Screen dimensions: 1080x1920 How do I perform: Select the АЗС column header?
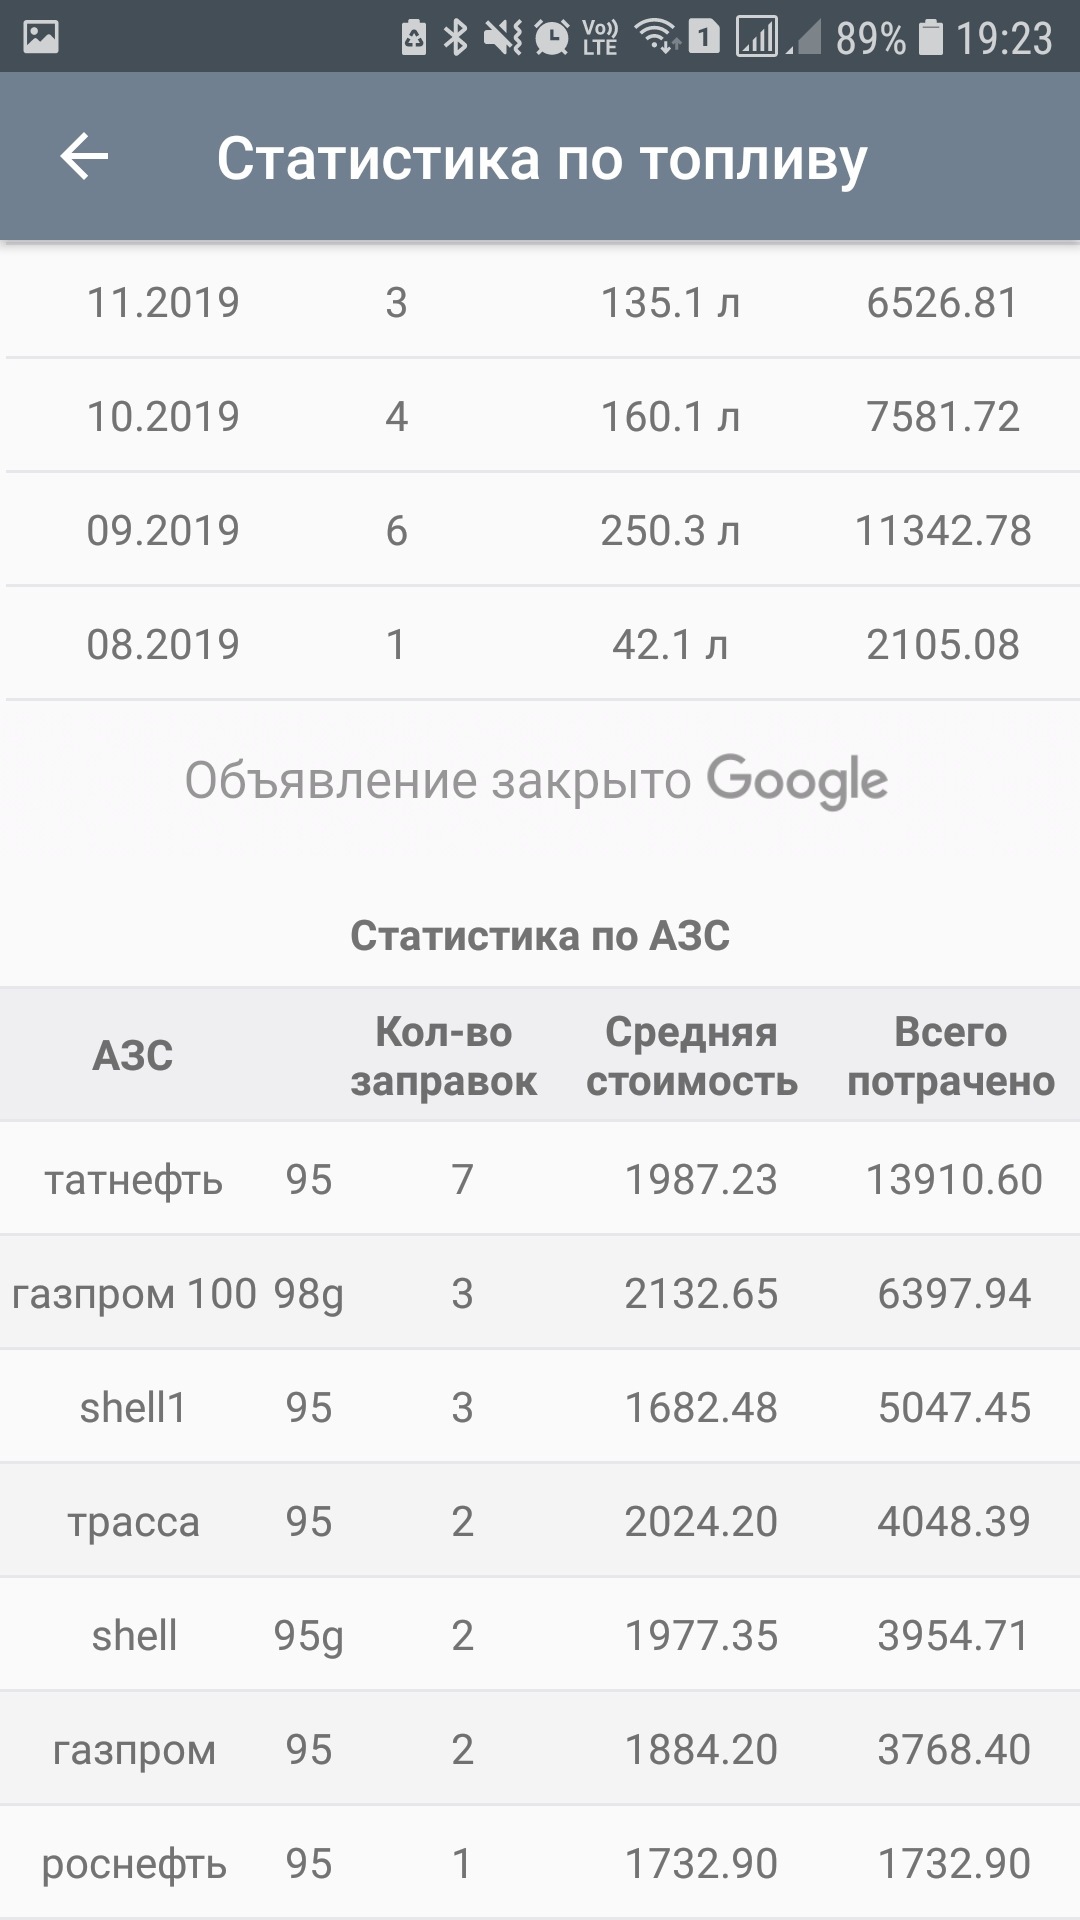[x=133, y=1055]
